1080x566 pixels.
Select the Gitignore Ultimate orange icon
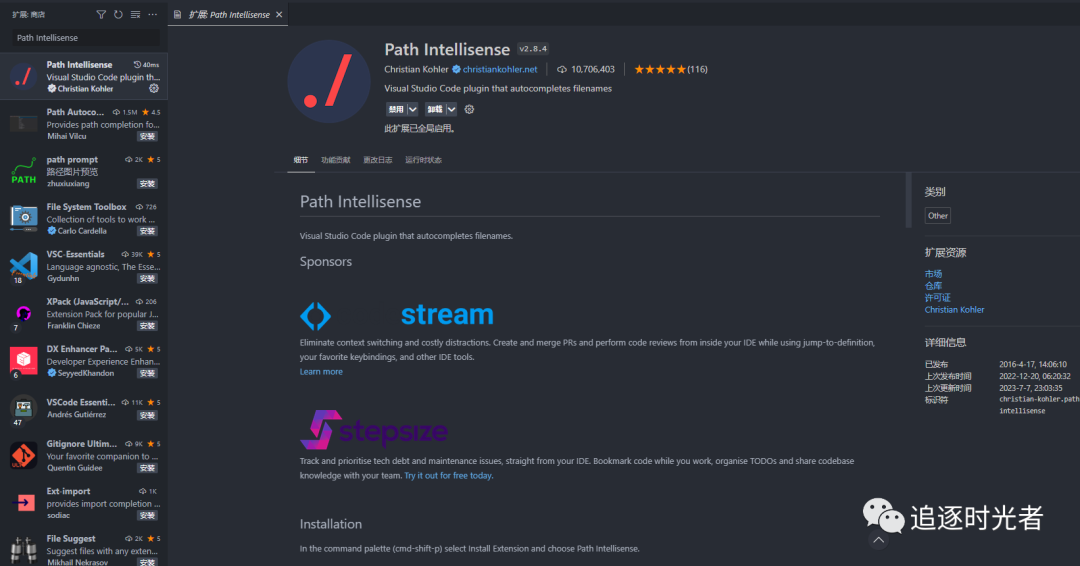point(23,456)
